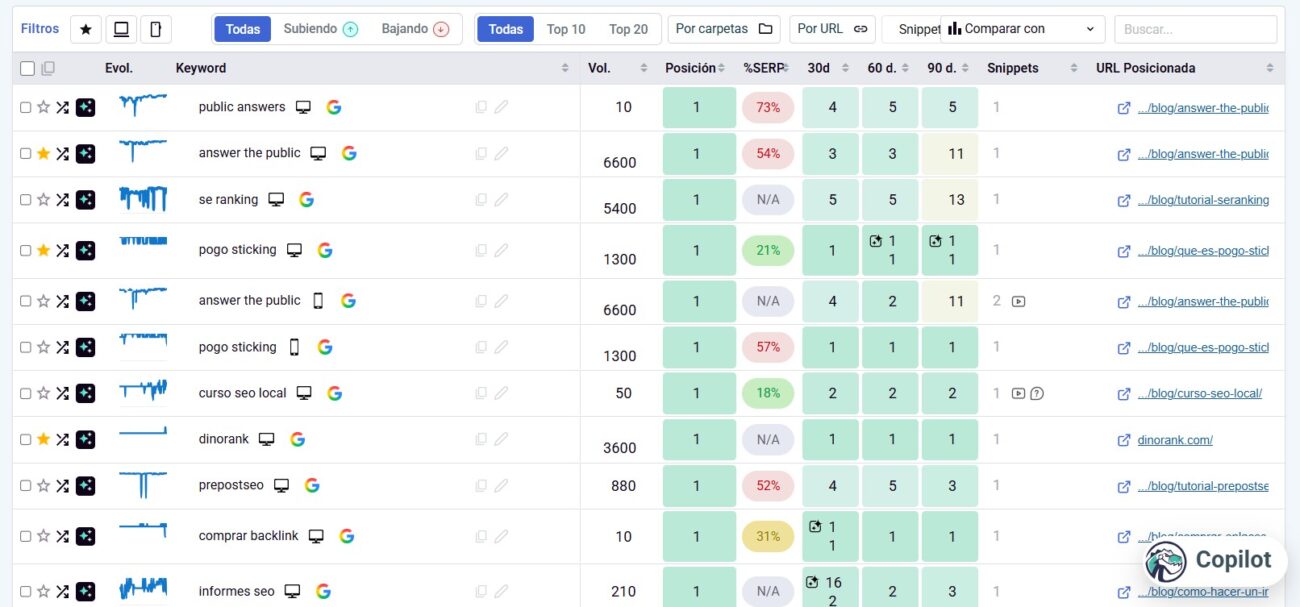
Task: Click the favorites star filter button
Action: point(85,29)
